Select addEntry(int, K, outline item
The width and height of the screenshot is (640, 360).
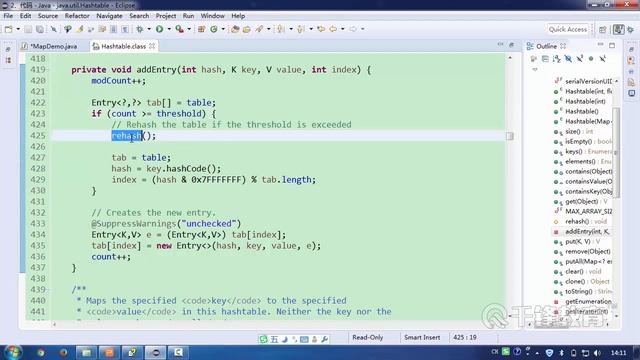pos(582,231)
